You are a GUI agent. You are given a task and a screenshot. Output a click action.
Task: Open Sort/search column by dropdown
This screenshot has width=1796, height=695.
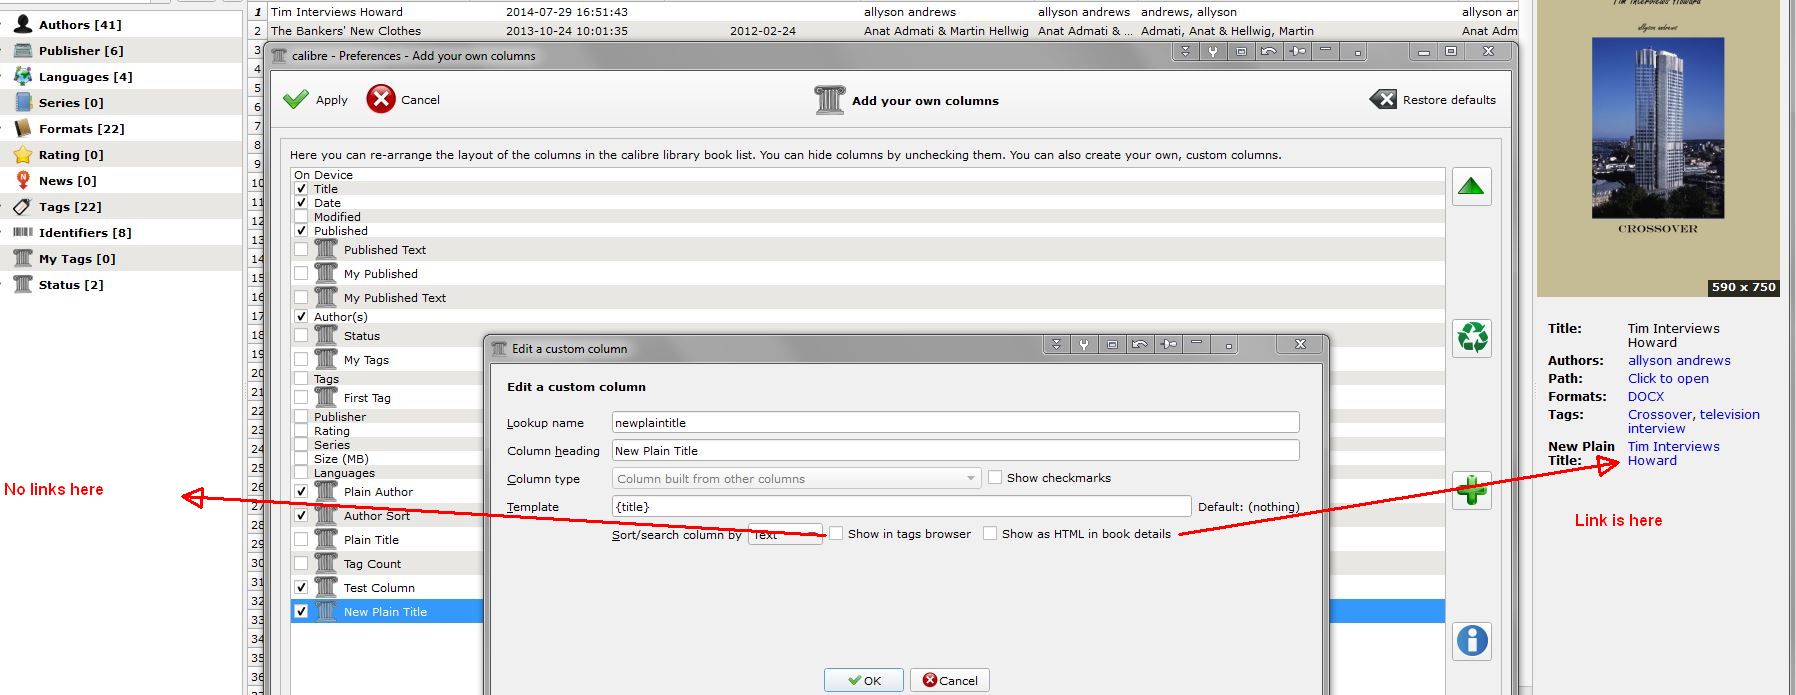(x=785, y=535)
